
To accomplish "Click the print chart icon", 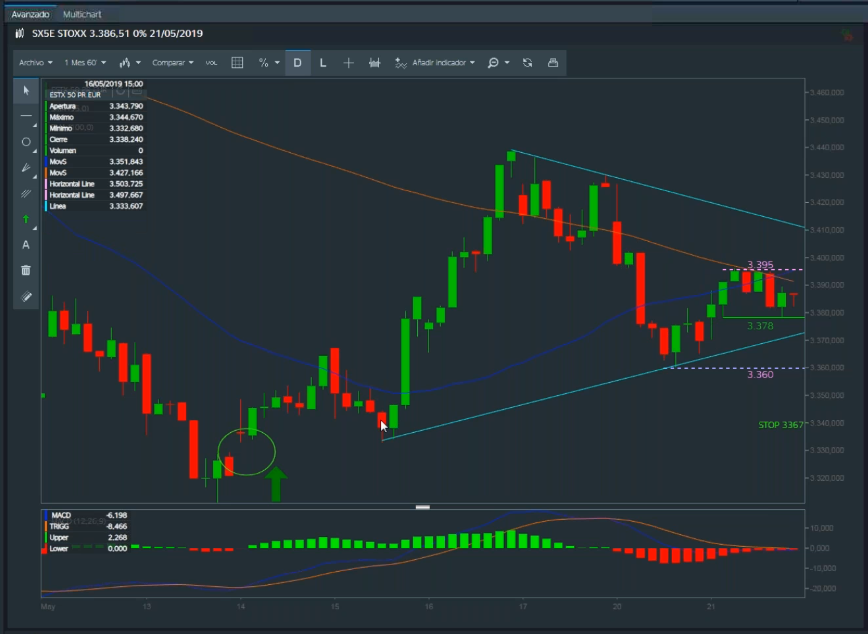I will pyautogui.click(x=552, y=63).
